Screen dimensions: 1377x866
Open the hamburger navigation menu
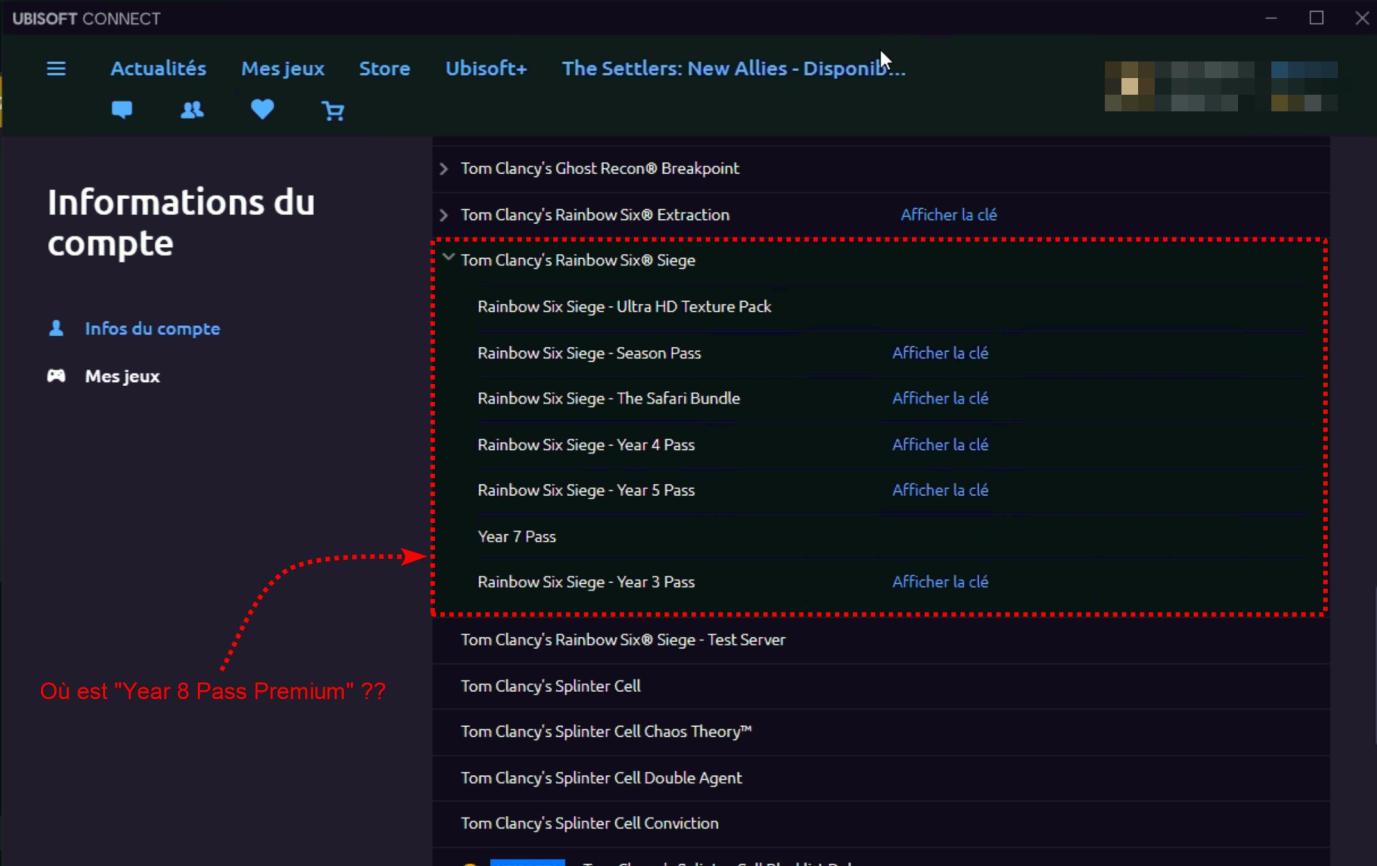[x=56, y=68]
